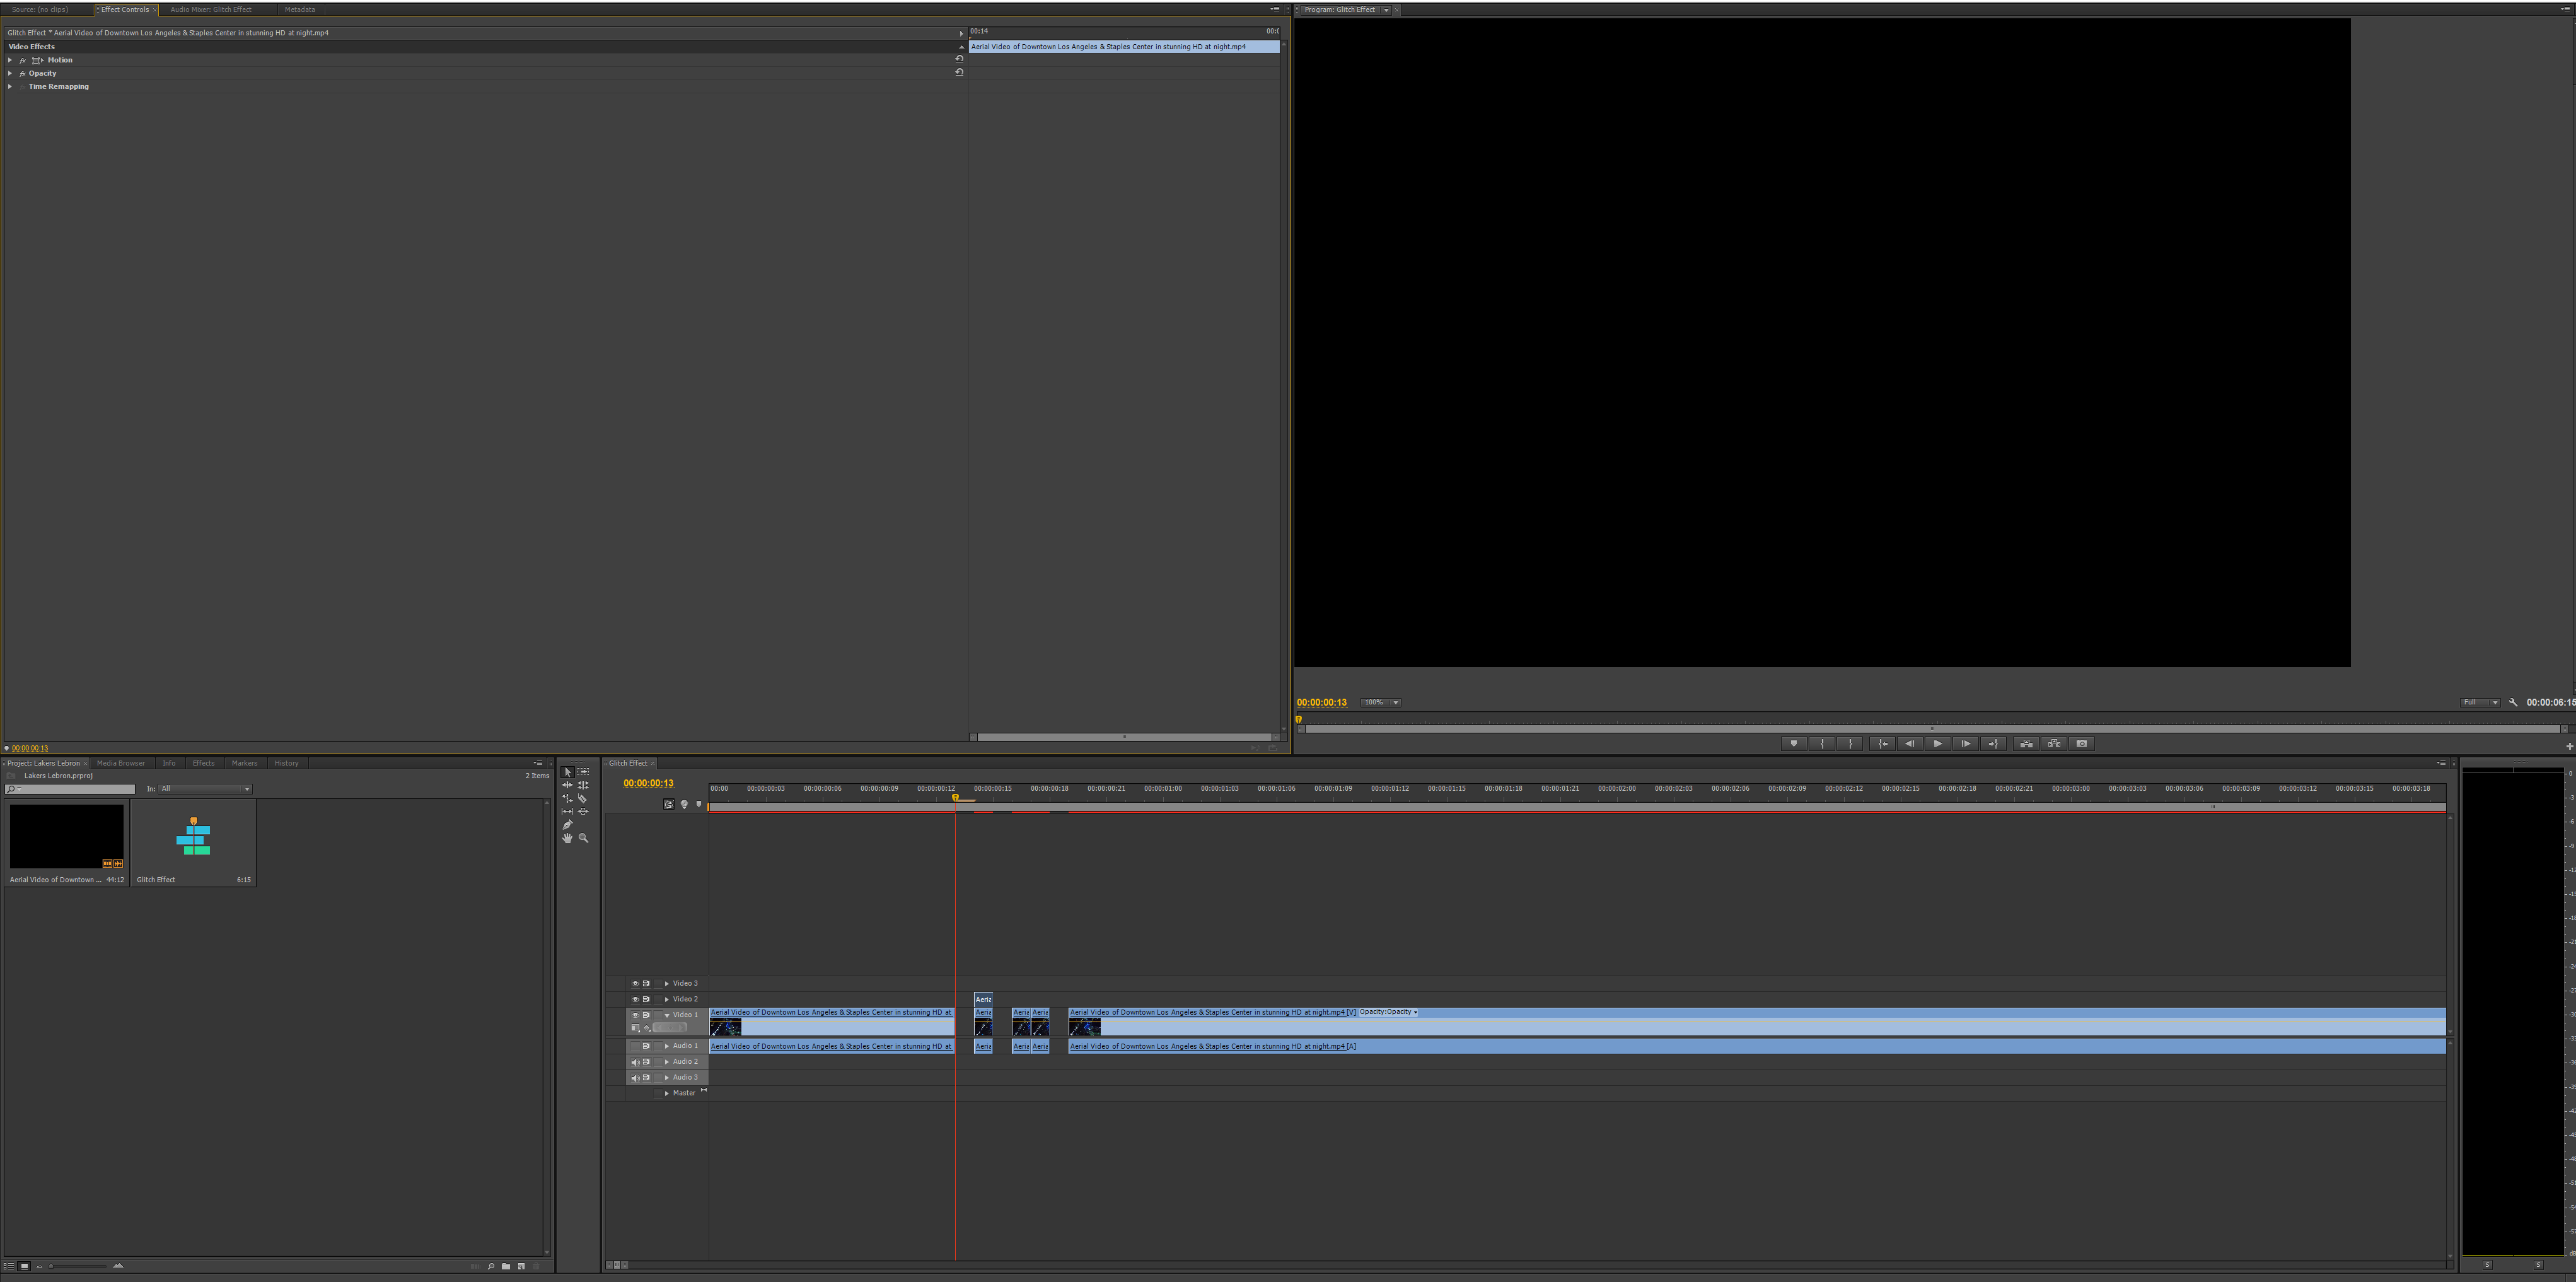The image size is (2576, 1282).
Task: Toggle sync lock on Video 3
Action: (x=646, y=983)
